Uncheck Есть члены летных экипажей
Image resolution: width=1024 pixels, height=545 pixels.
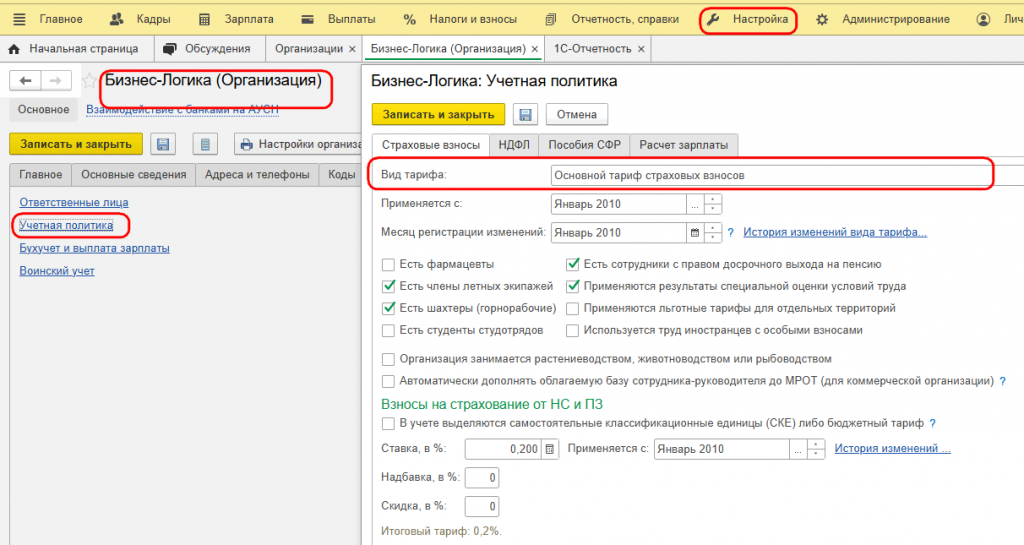point(389,287)
